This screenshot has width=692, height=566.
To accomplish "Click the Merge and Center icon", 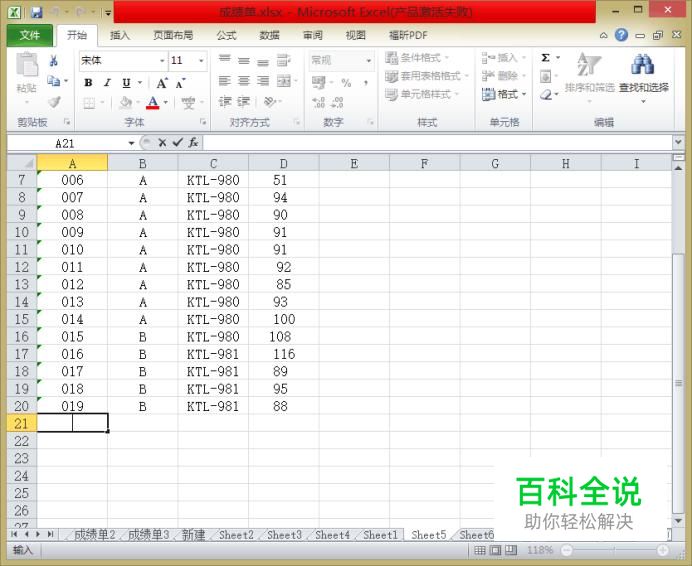I will (x=284, y=81).
